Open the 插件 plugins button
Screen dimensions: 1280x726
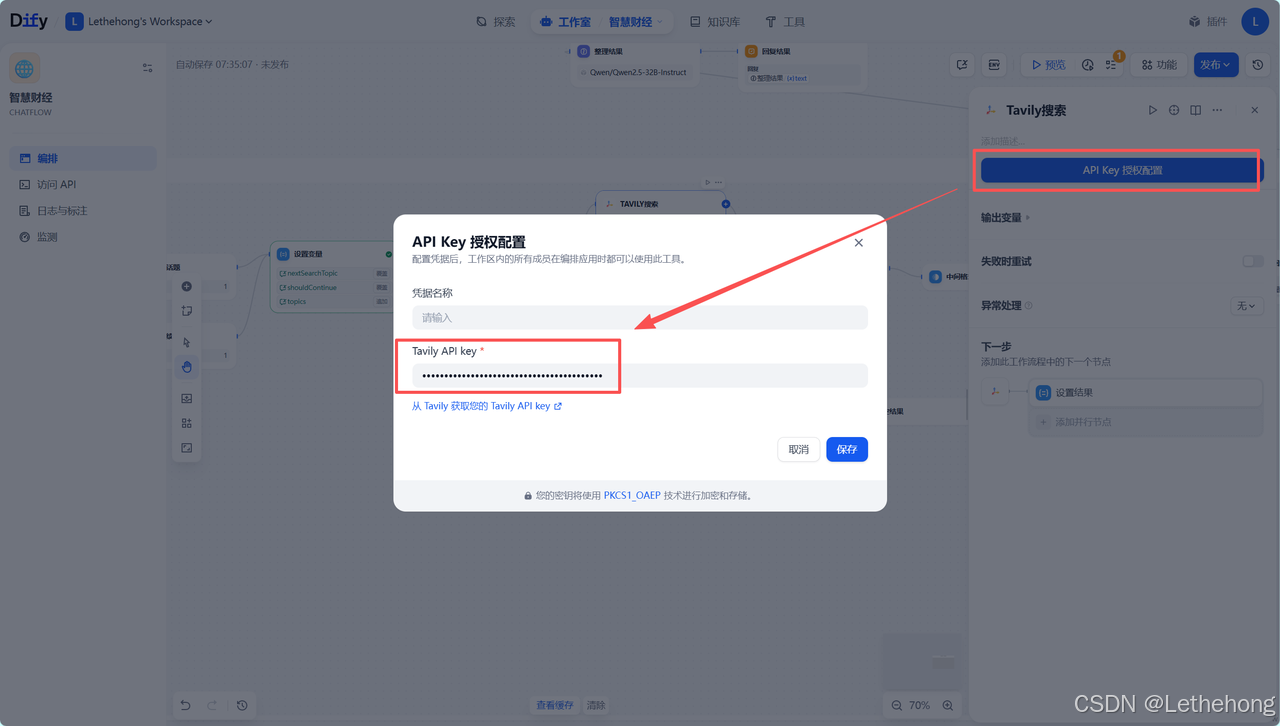[1207, 22]
